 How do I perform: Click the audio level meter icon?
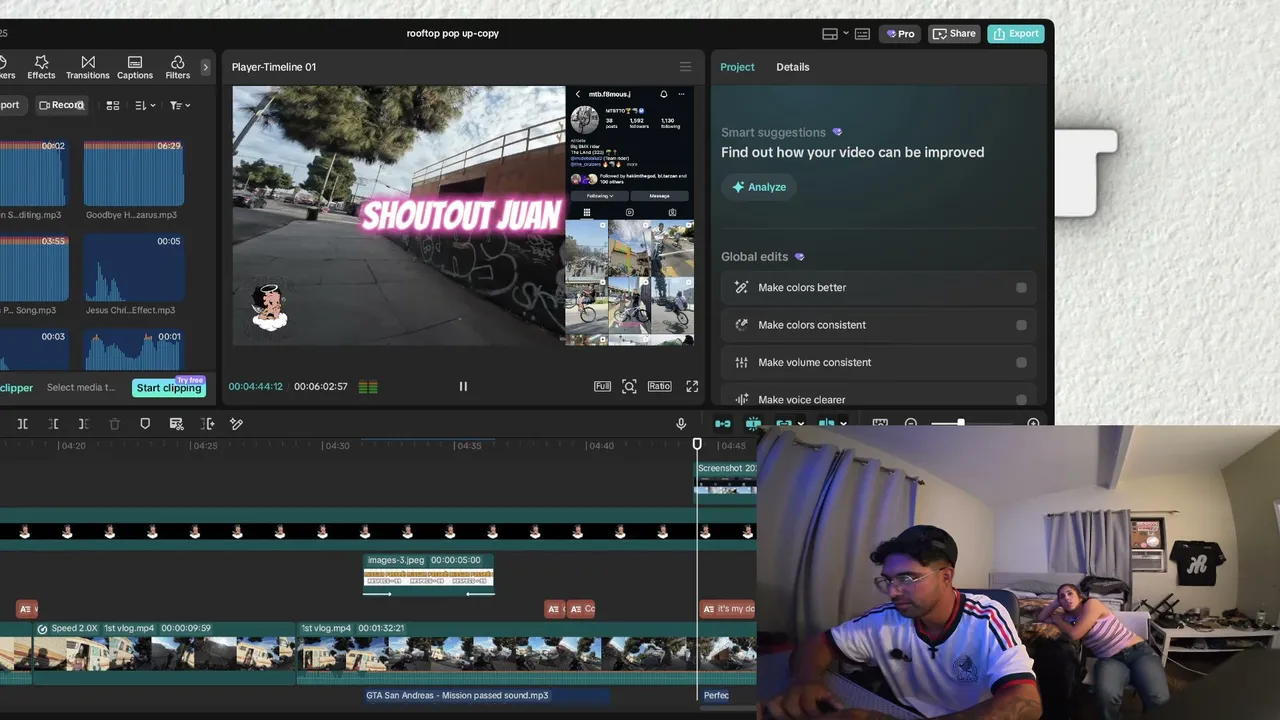368,387
